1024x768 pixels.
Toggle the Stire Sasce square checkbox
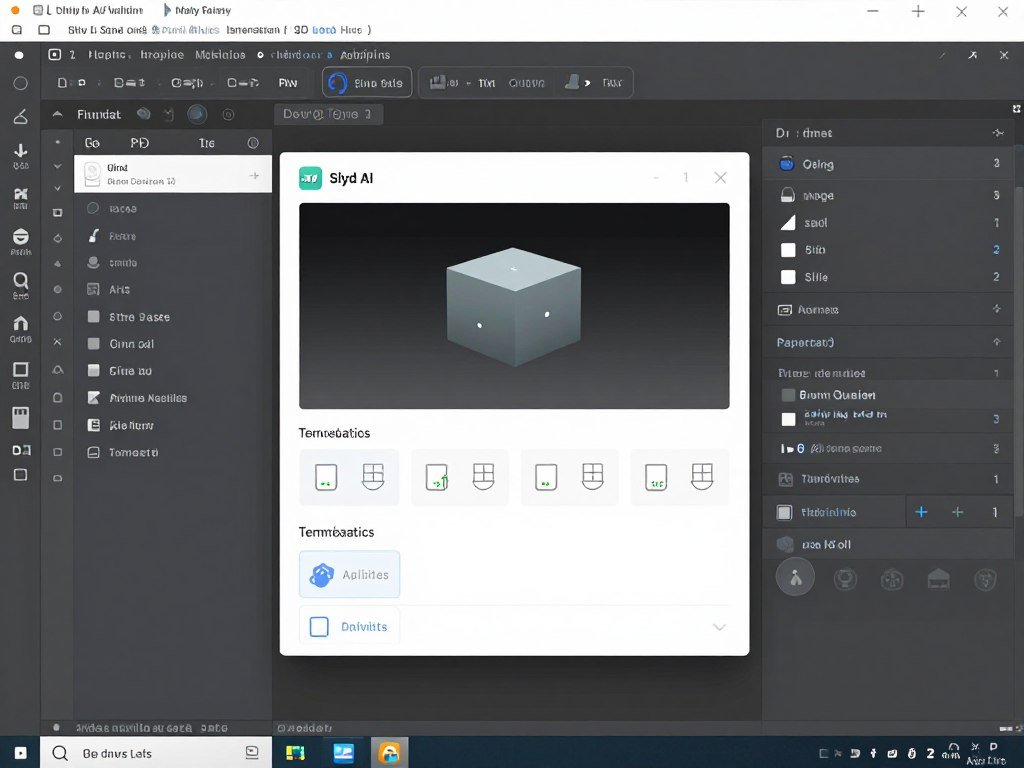[x=94, y=317]
